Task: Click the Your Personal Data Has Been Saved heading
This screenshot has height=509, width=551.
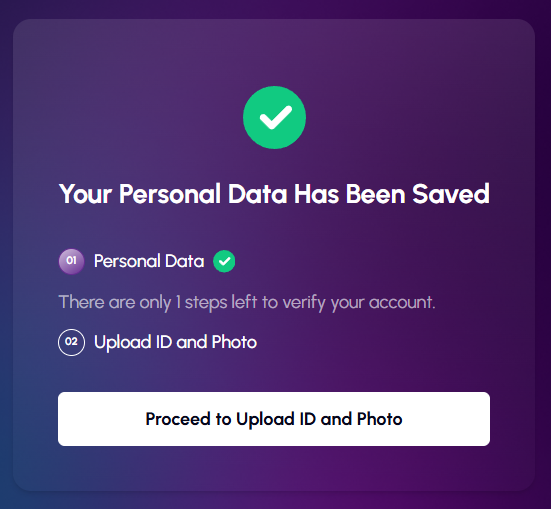Action: pyautogui.click(x=274, y=194)
